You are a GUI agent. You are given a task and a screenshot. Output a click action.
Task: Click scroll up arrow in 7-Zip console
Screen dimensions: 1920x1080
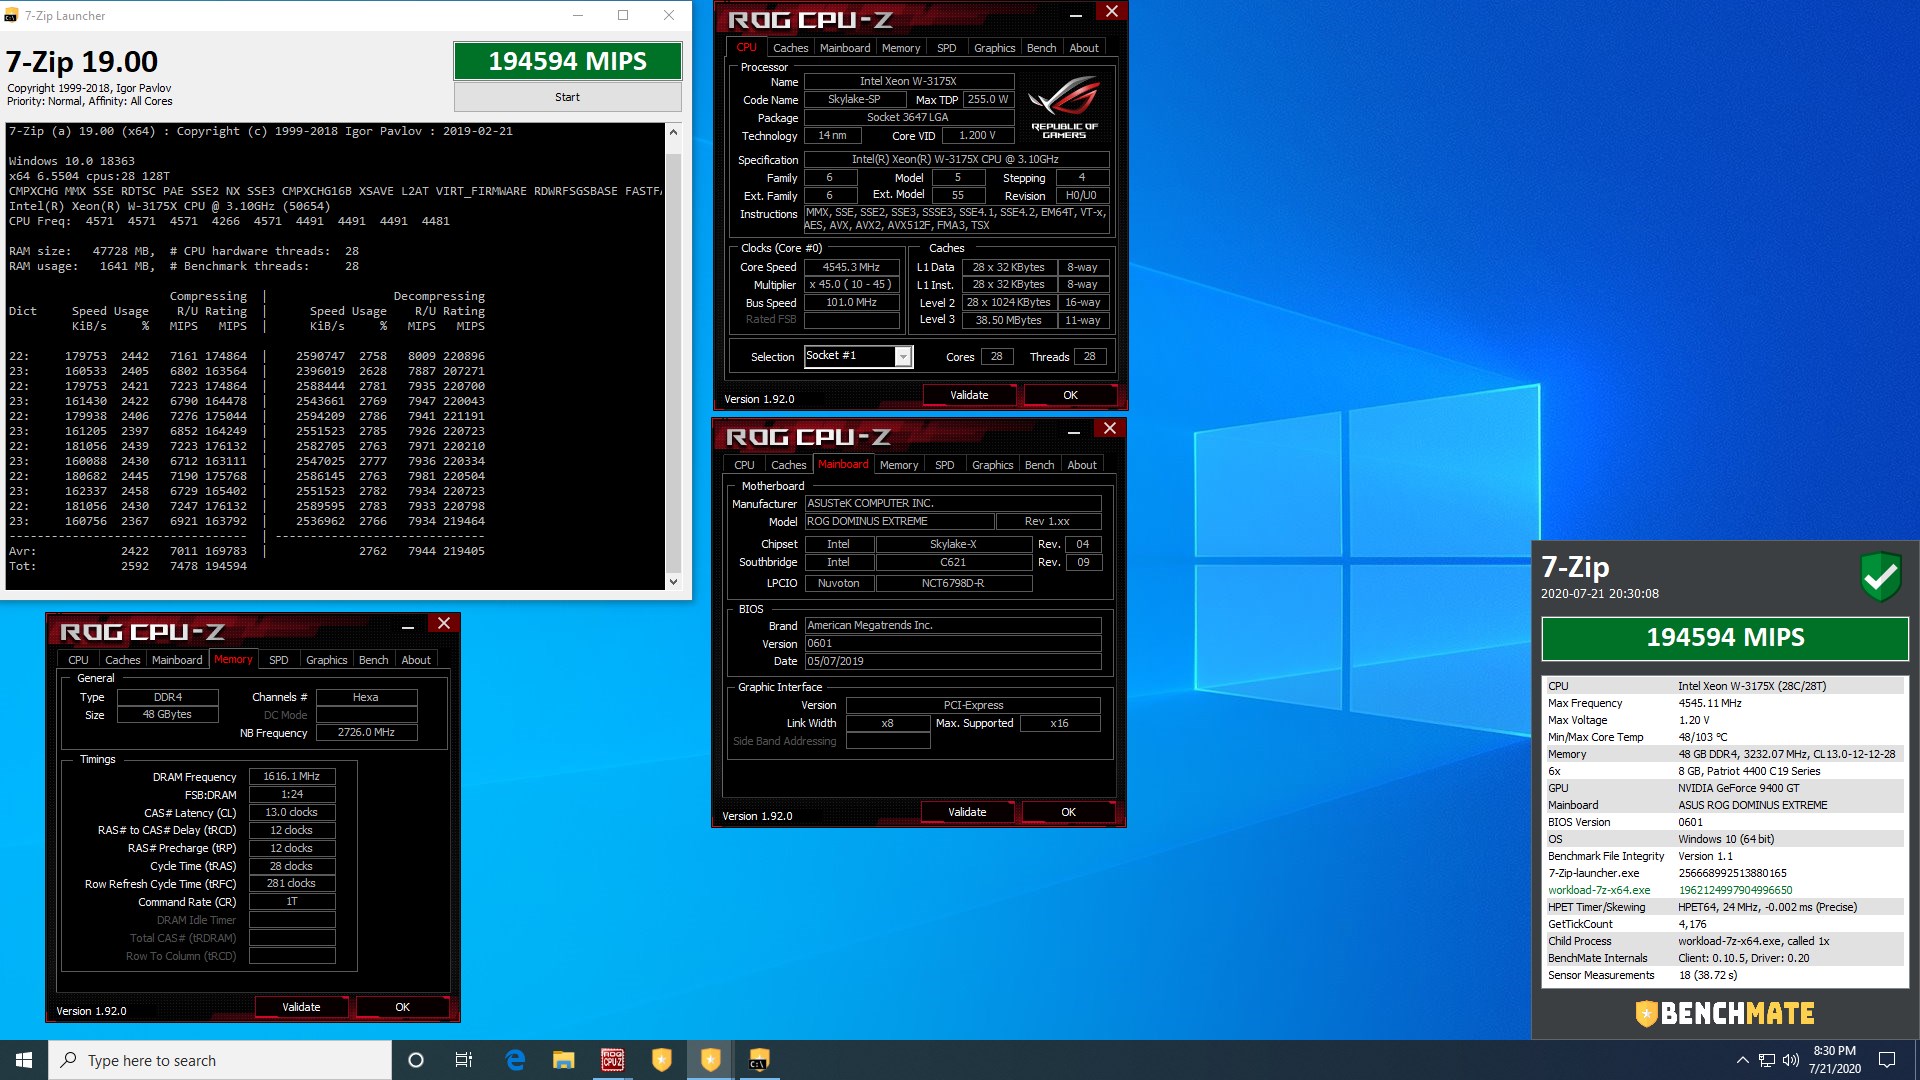673,132
